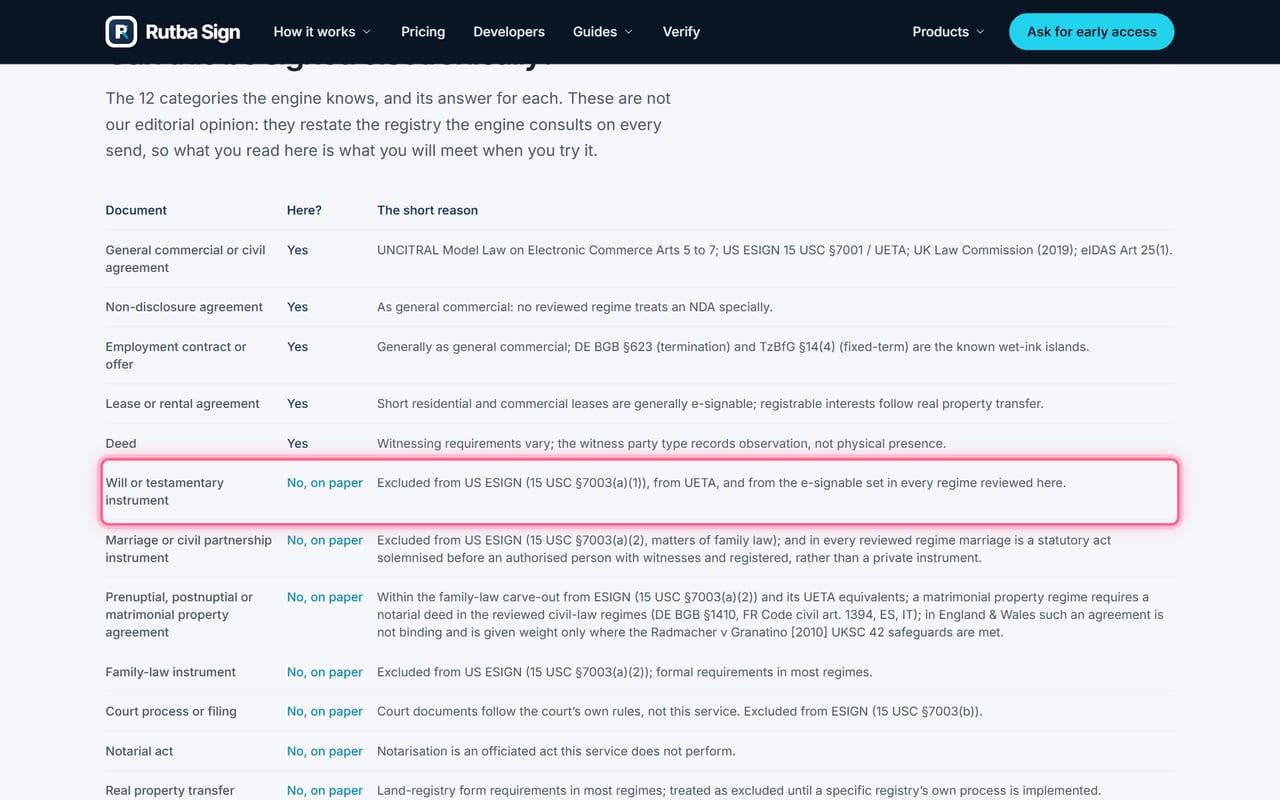
Task: Expand the Guides dropdown
Action: (x=603, y=32)
